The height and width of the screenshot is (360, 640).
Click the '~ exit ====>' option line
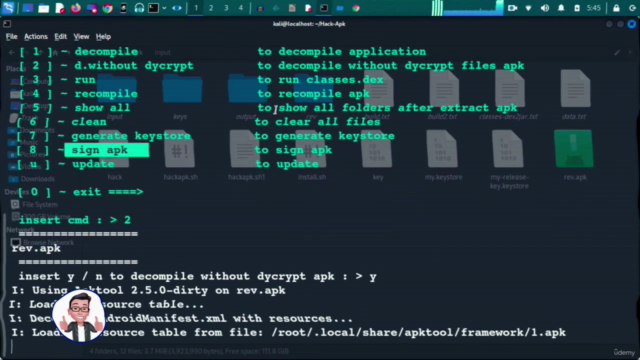click(x=100, y=192)
